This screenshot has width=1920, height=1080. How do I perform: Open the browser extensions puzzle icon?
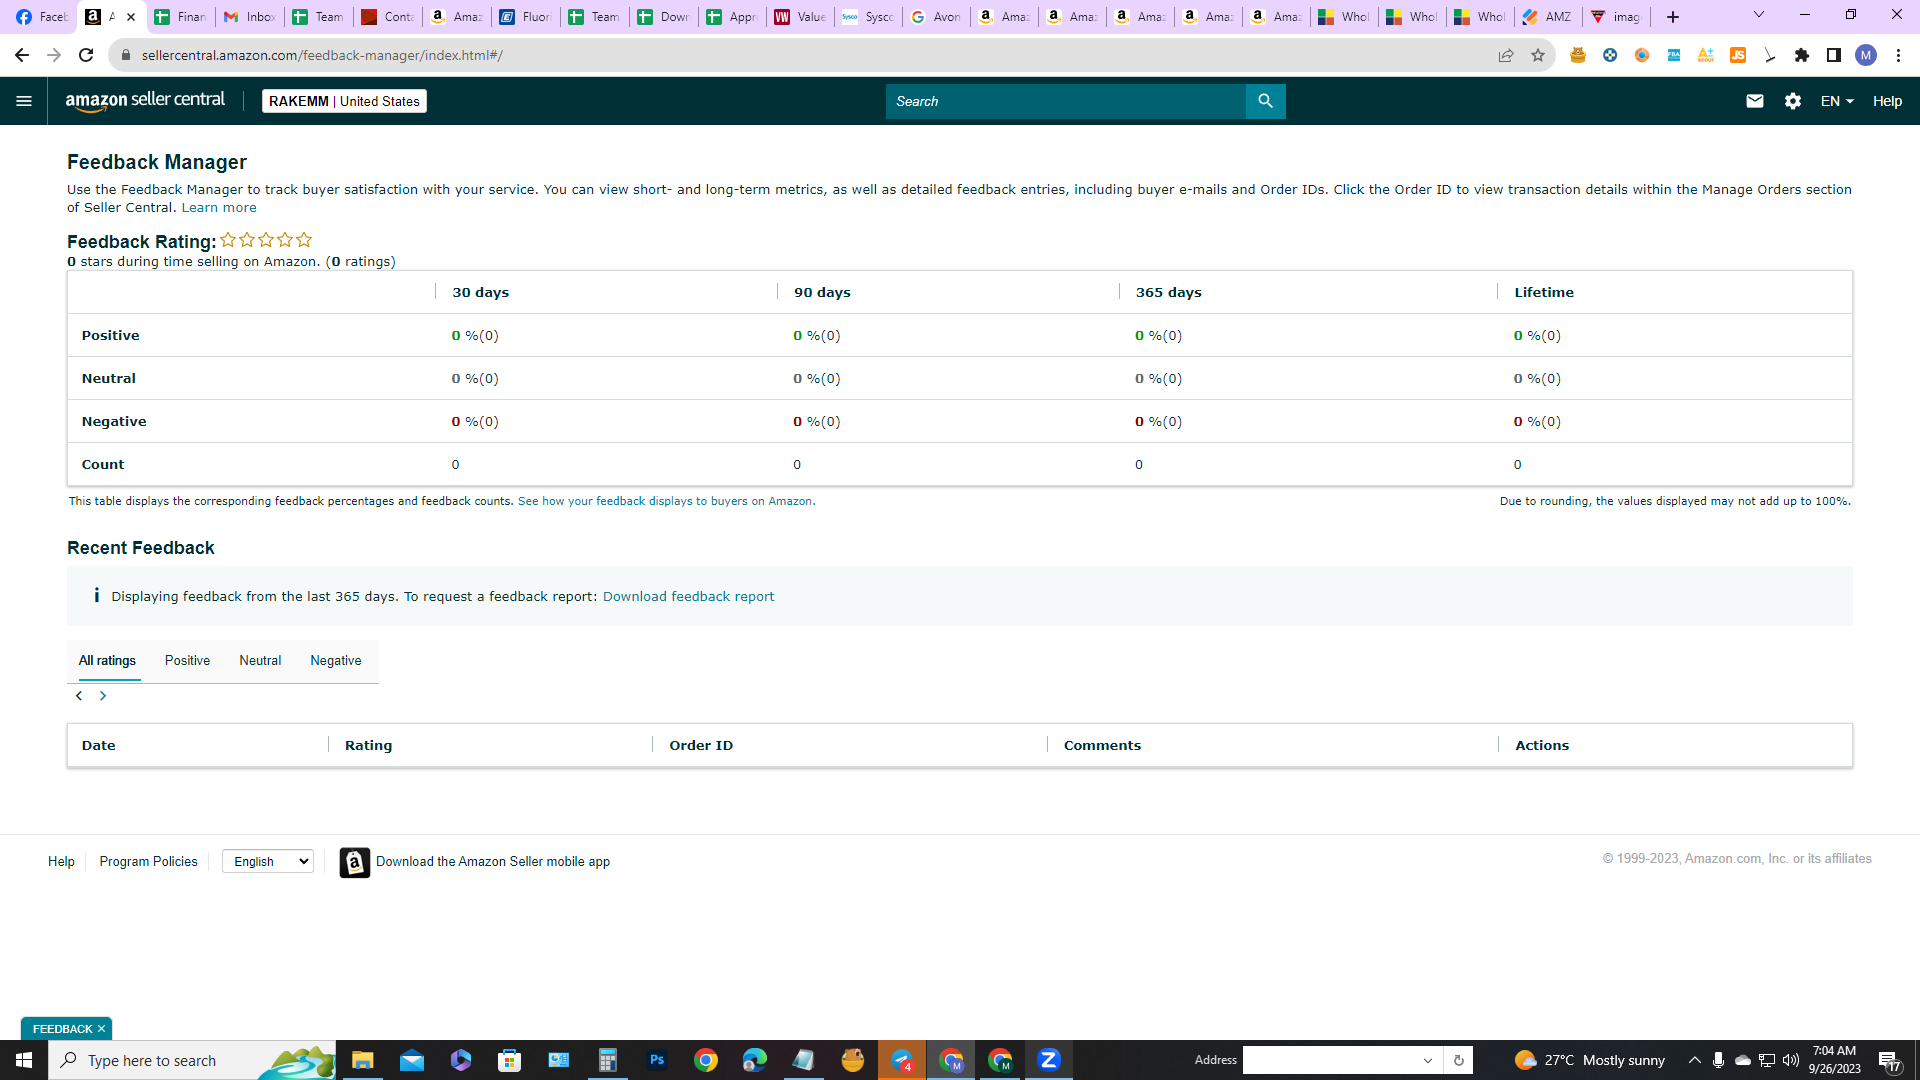pos(1802,55)
